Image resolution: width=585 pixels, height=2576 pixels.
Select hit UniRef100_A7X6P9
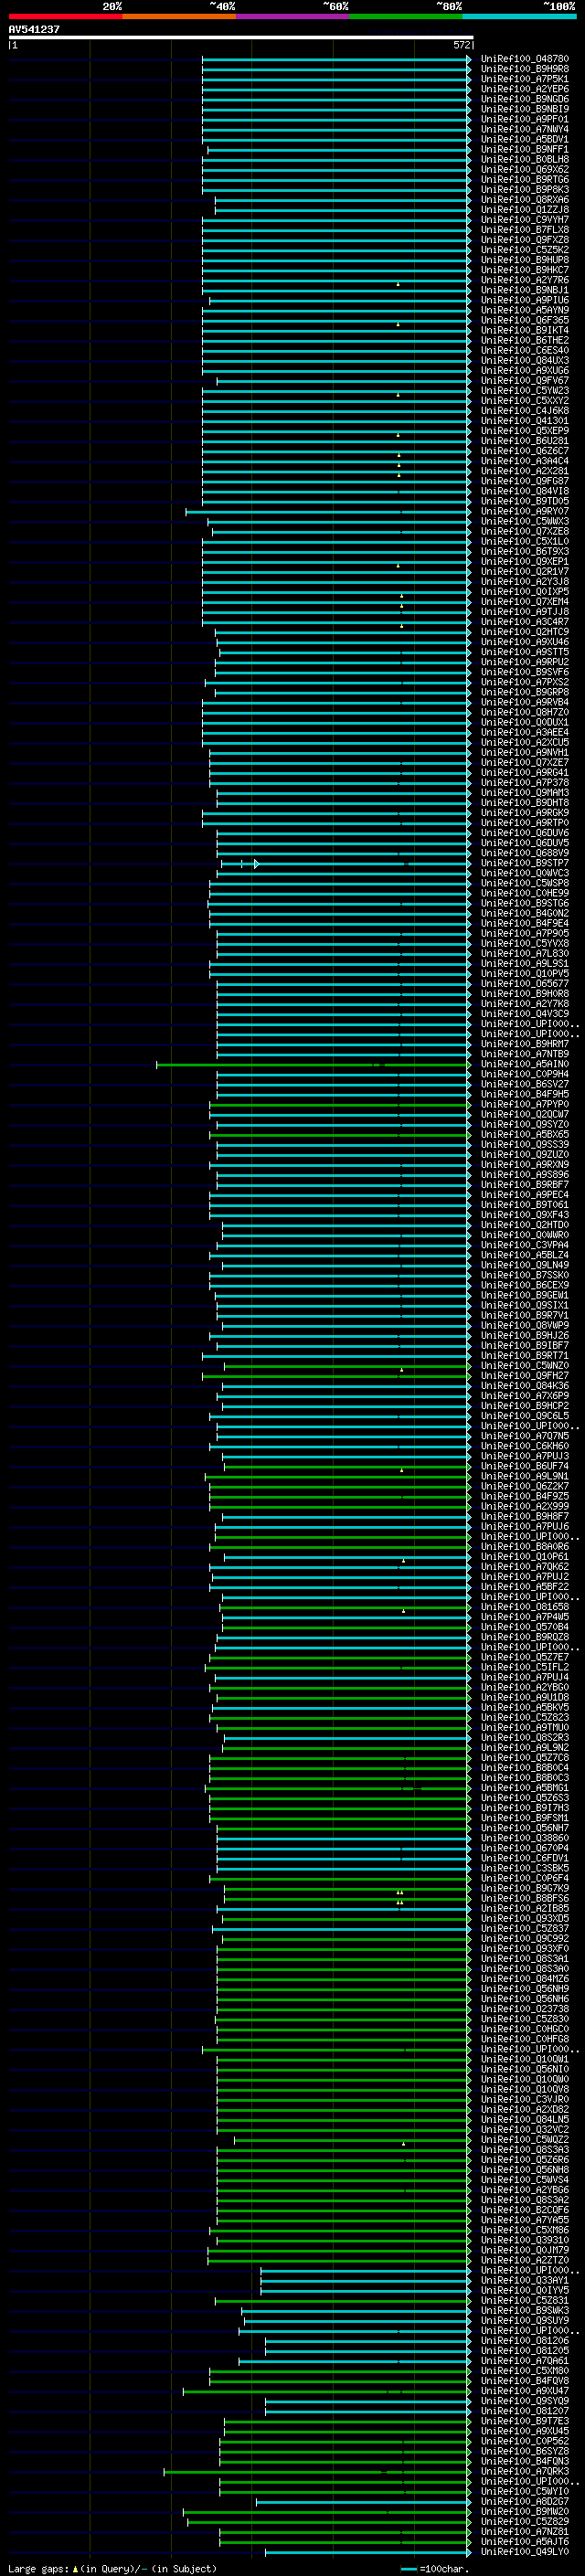(525, 1396)
